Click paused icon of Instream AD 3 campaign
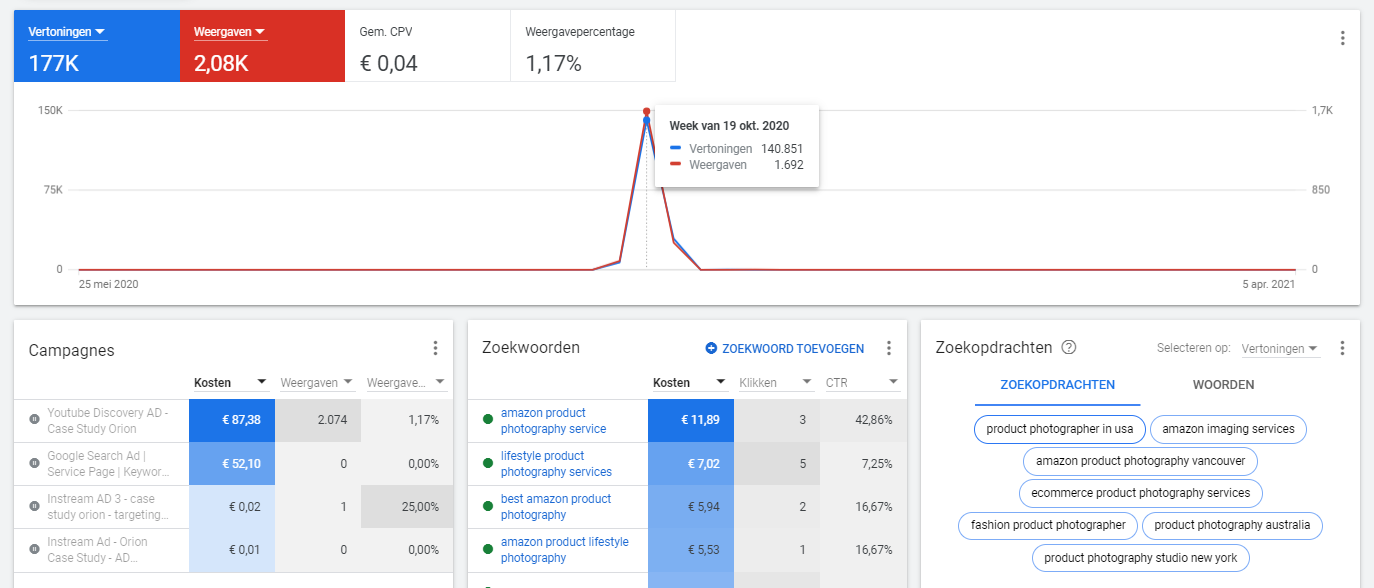Image resolution: width=1374 pixels, height=588 pixels. (x=34, y=506)
